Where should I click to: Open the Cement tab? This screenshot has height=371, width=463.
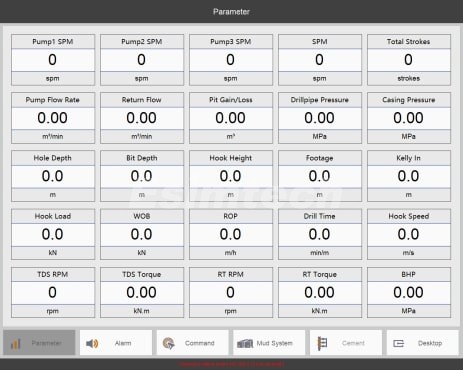click(346, 343)
